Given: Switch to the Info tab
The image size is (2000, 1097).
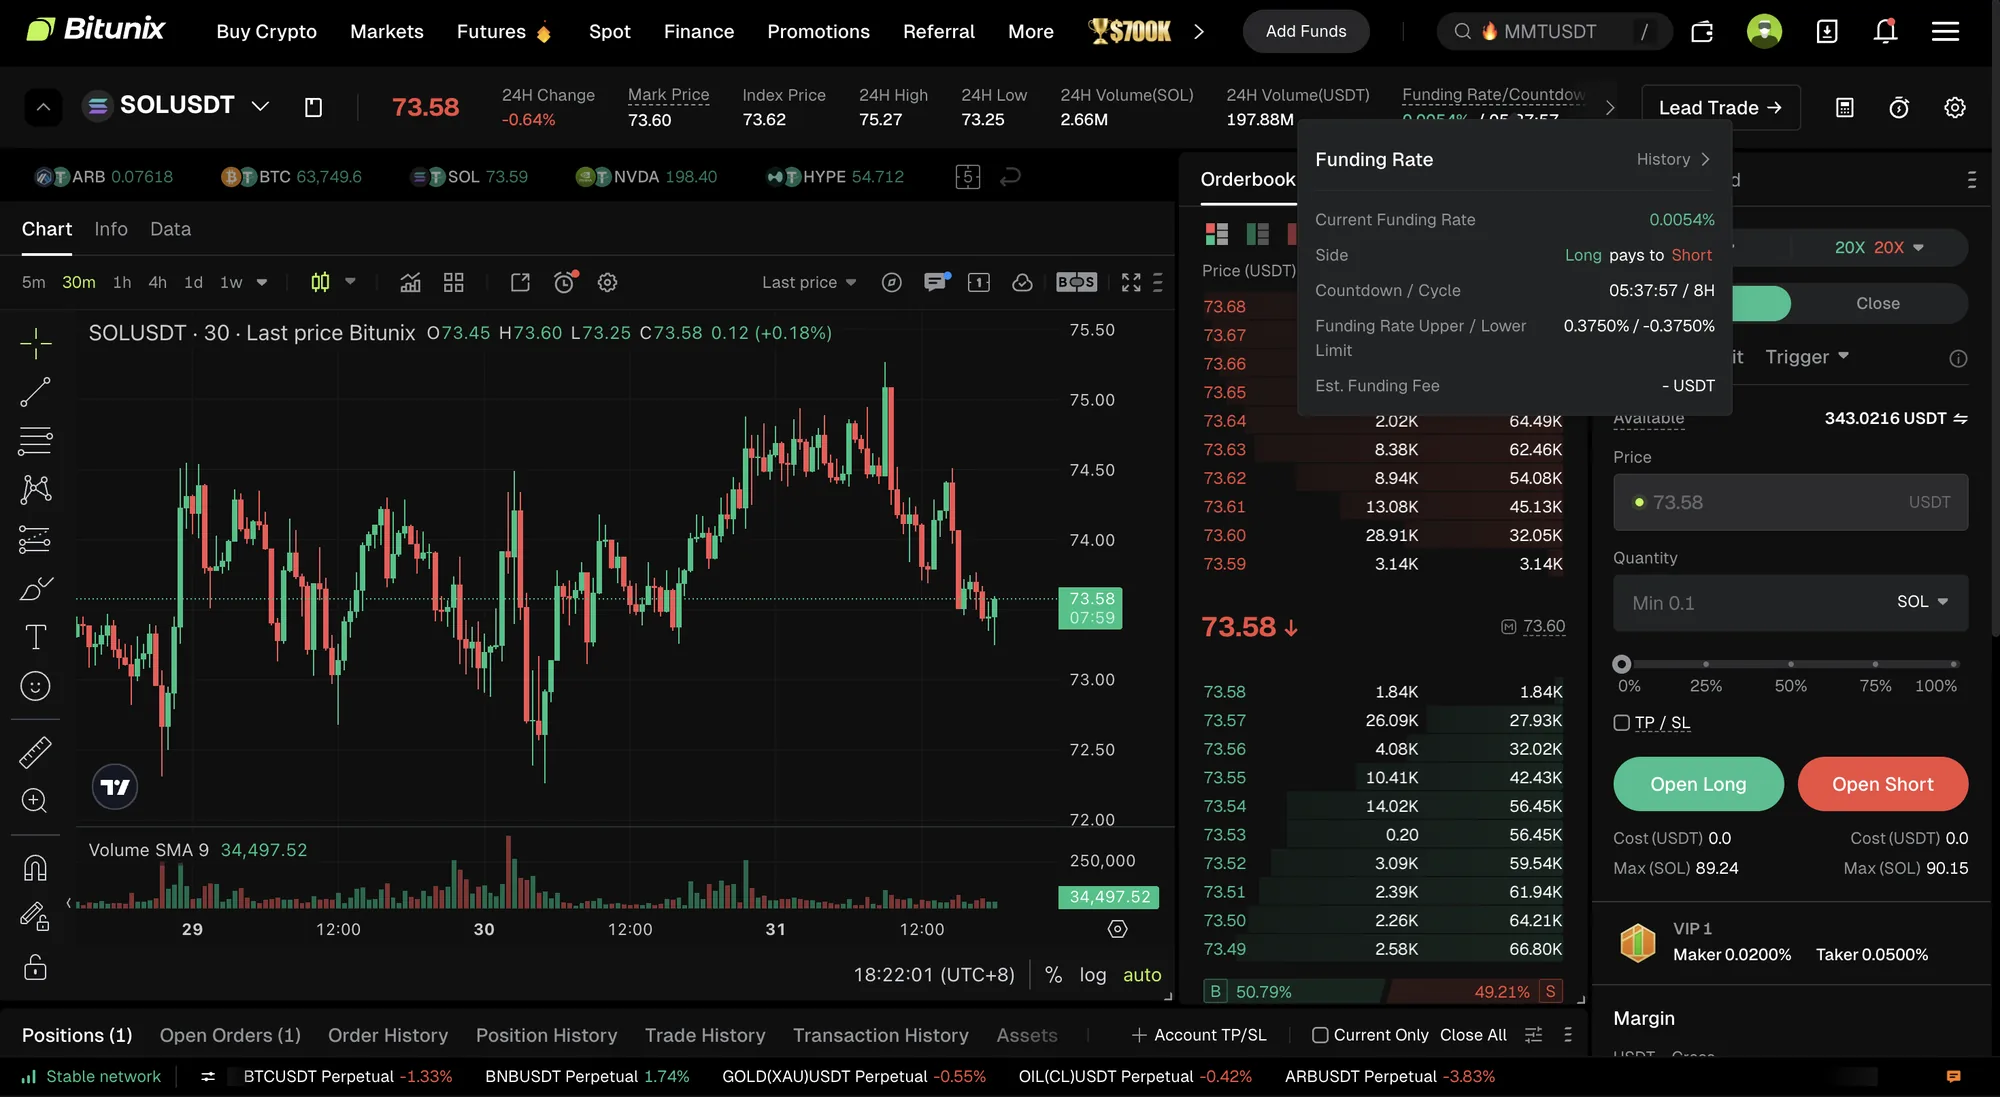Looking at the screenshot, I should [x=111, y=229].
